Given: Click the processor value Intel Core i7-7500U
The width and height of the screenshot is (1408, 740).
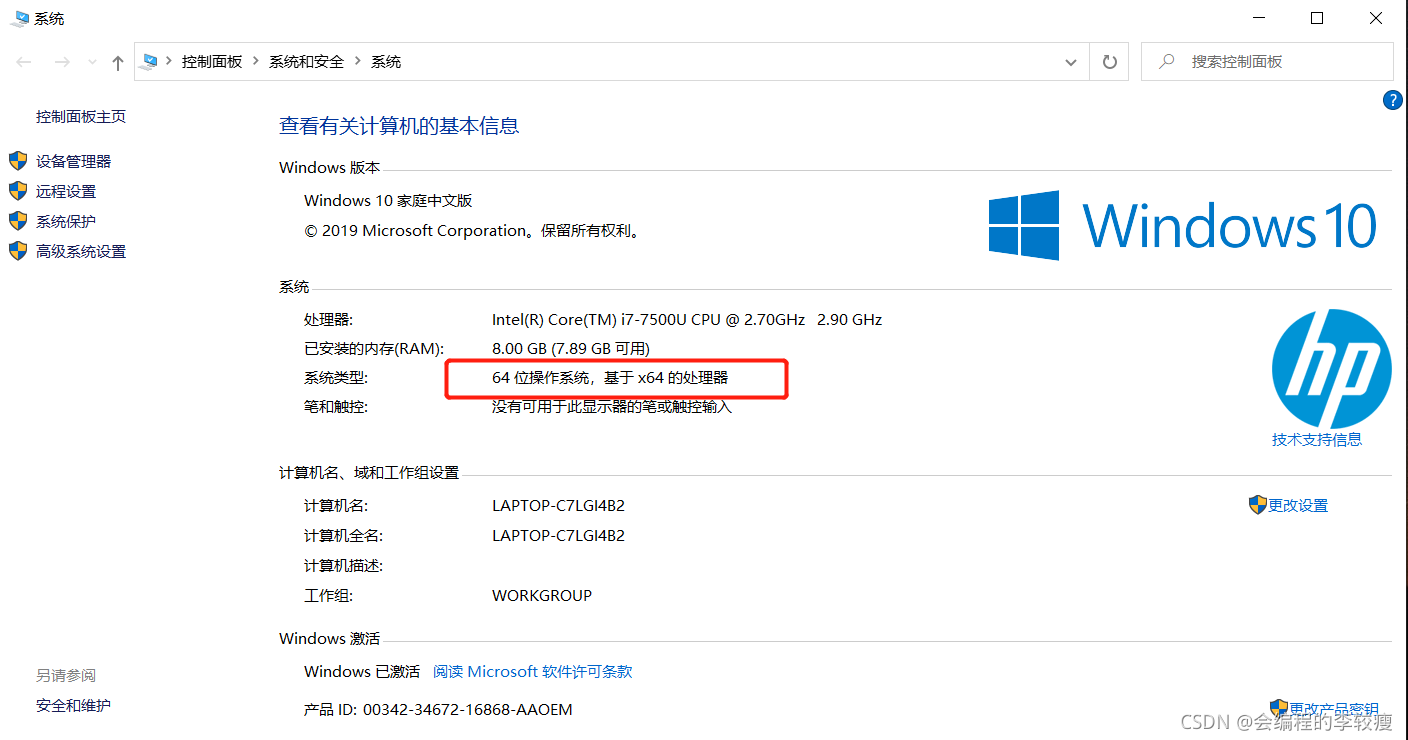Looking at the screenshot, I should click(687, 320).
